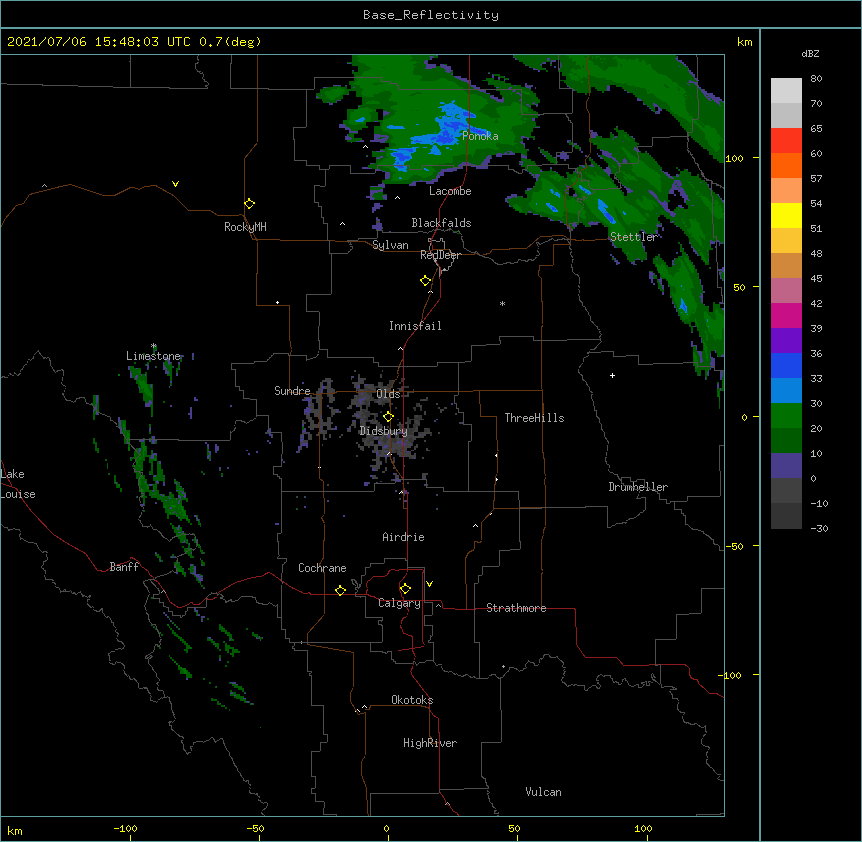Click the yellow diamond marker above RockyMH
The height and width of the screenshot is (842, 862).
pos(250,204)
